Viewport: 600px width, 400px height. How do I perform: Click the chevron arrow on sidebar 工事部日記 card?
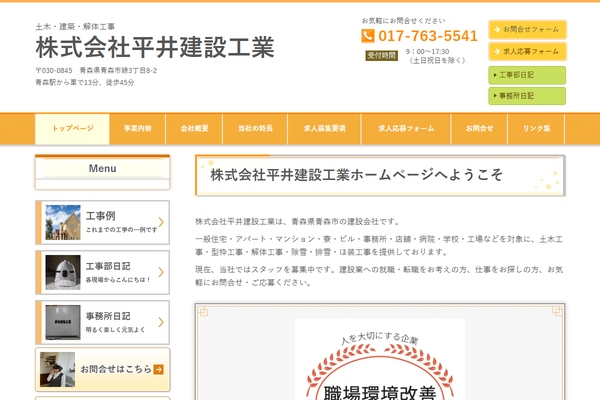click(161, 272)
